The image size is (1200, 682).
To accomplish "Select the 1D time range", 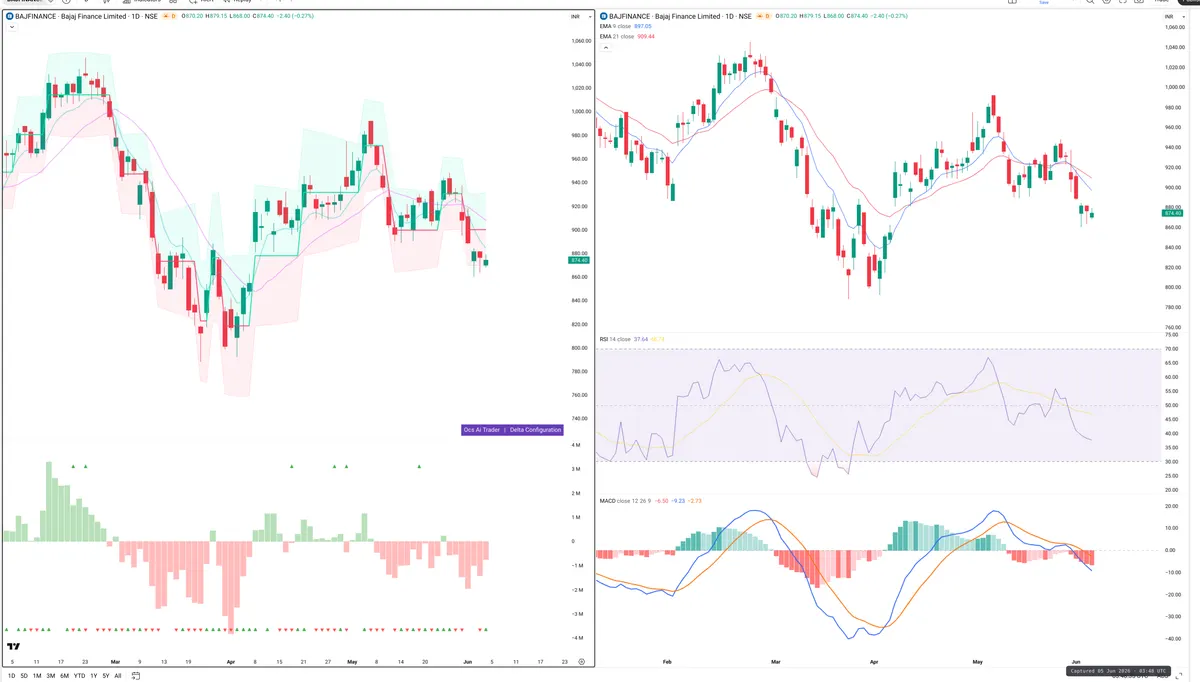I will (x=10, y=676).
